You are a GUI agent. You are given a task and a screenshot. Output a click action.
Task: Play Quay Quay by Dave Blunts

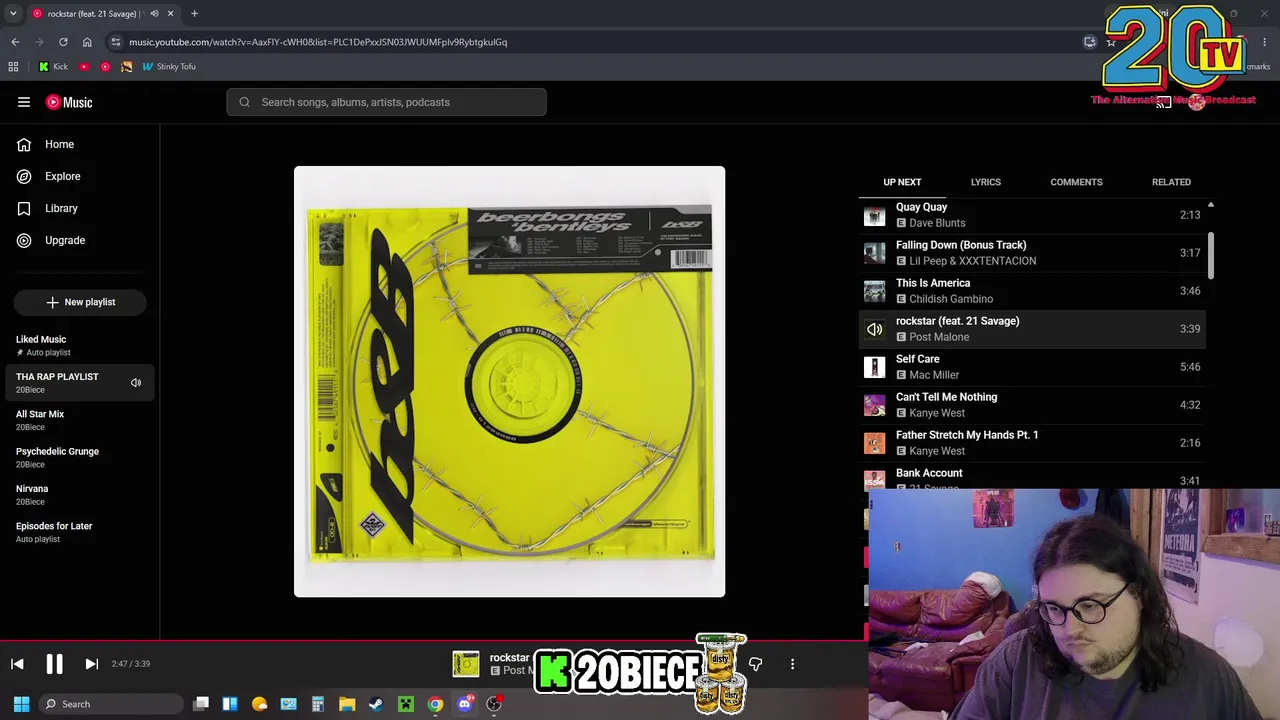[1032, 215]
